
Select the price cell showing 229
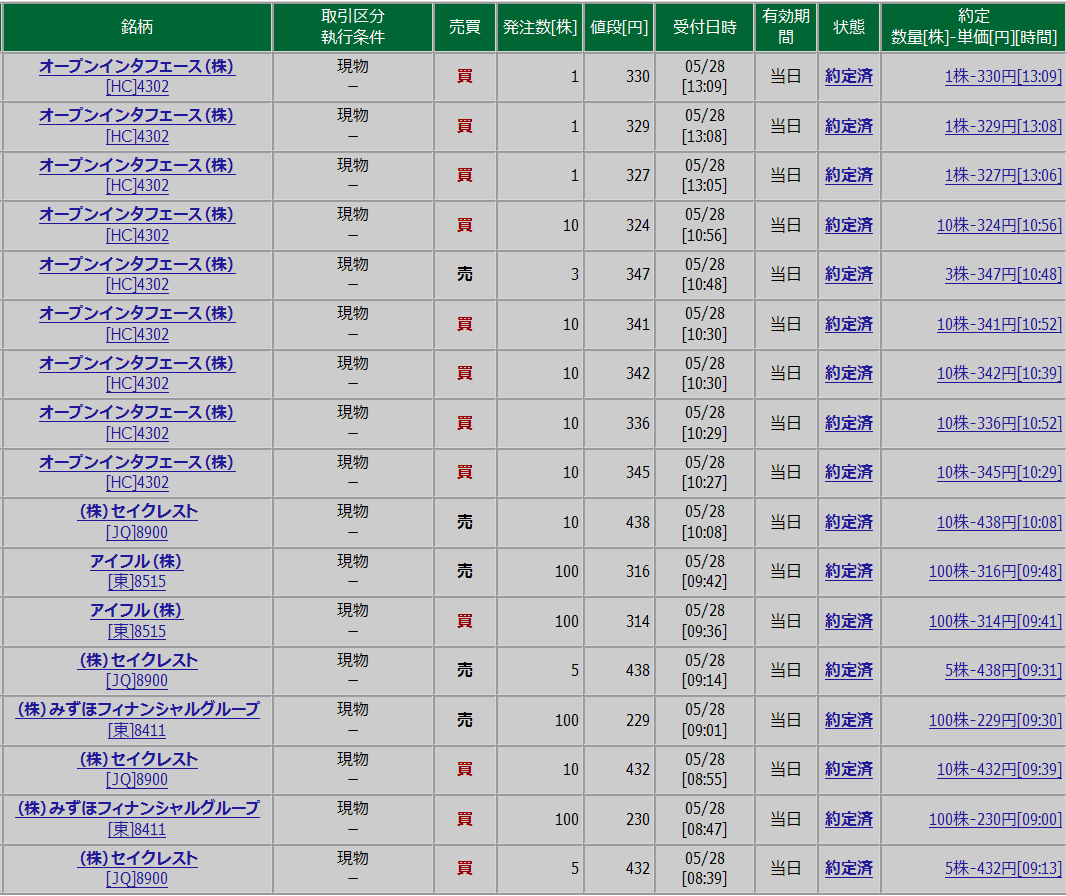click(x=619, y=720)
